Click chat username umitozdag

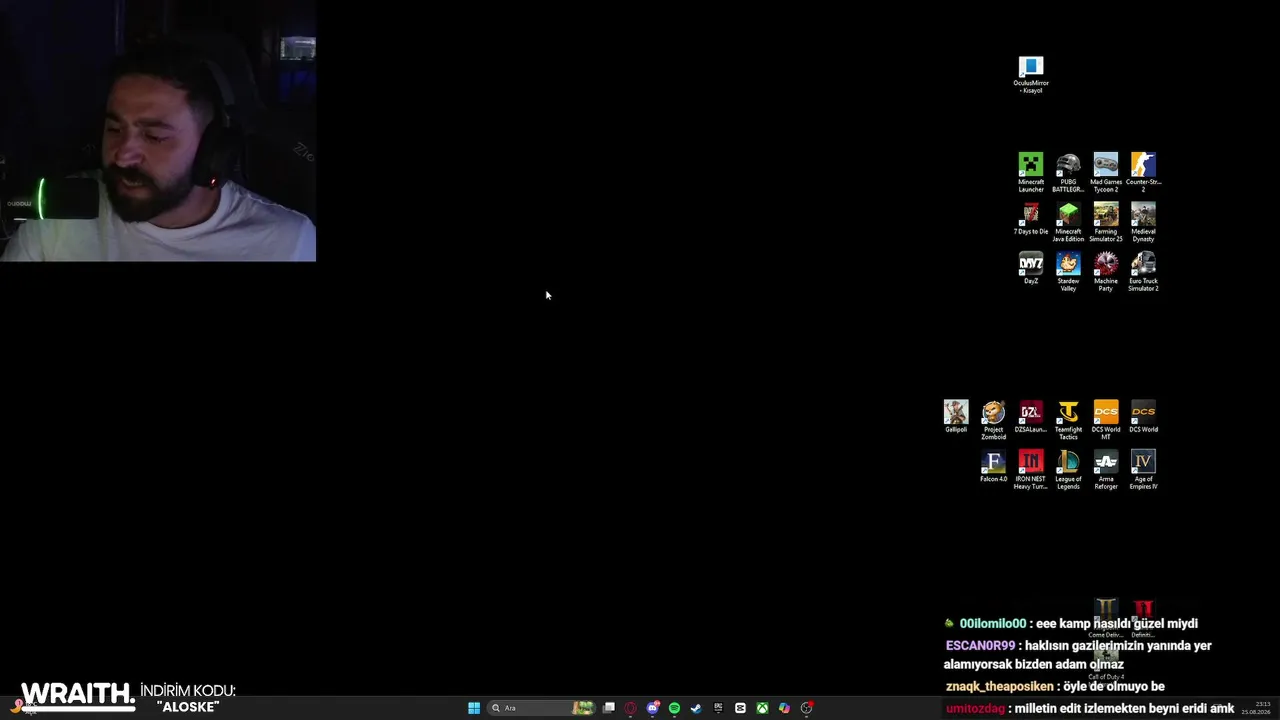(975, 709)
